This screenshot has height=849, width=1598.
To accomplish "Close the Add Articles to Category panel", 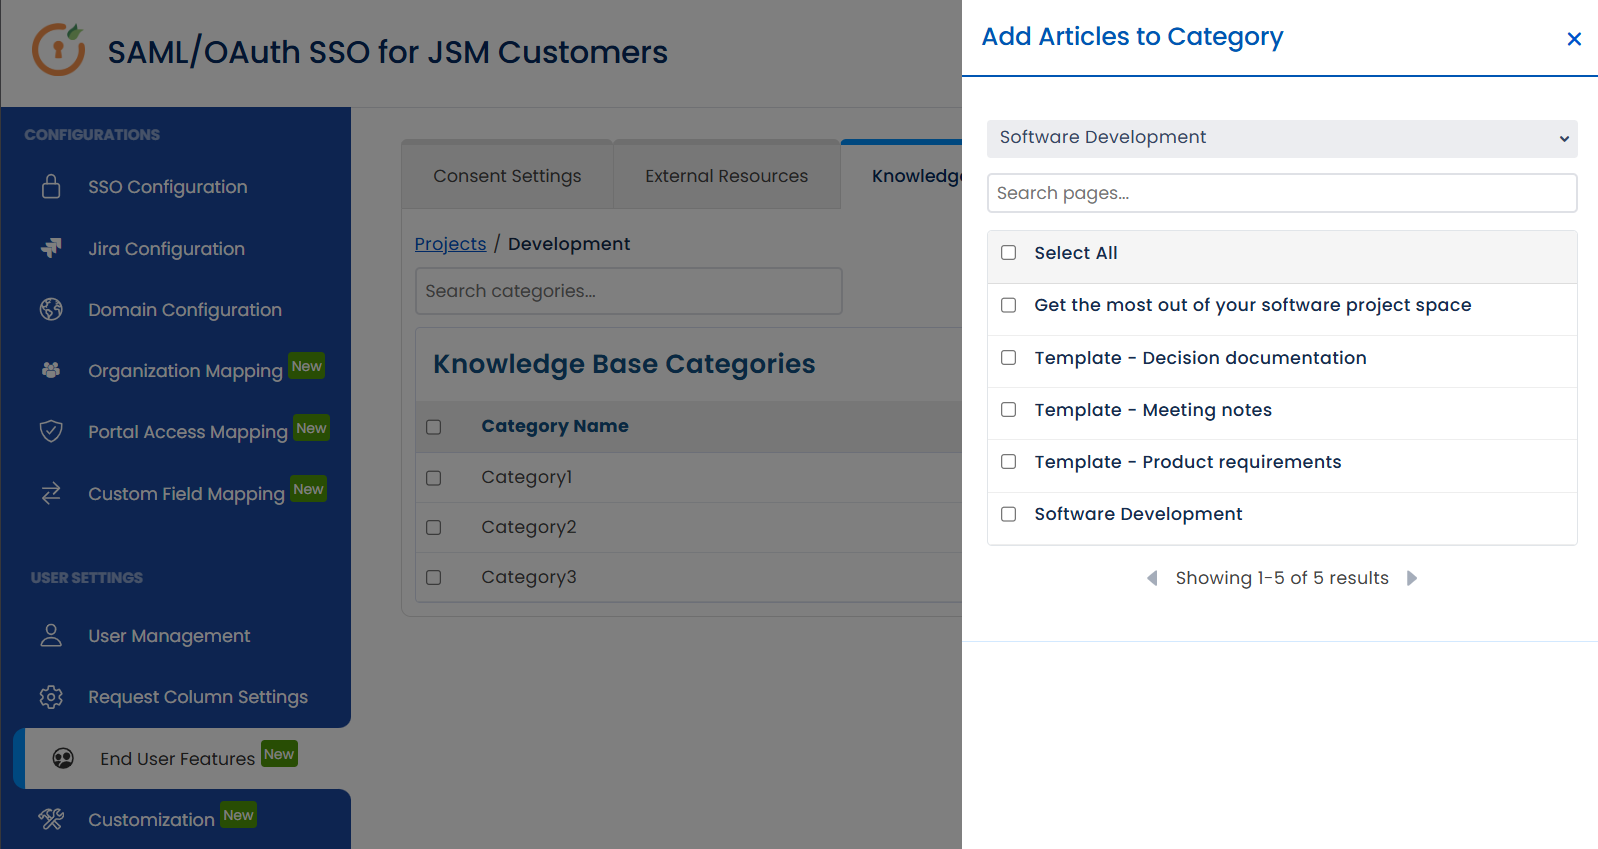I will coord(1574,39).
